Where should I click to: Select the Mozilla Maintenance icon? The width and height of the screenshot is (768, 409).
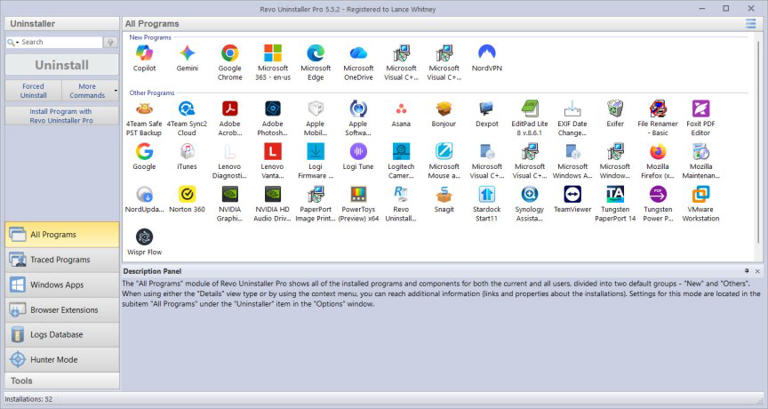pyautogui.click(x=701, y=151)
